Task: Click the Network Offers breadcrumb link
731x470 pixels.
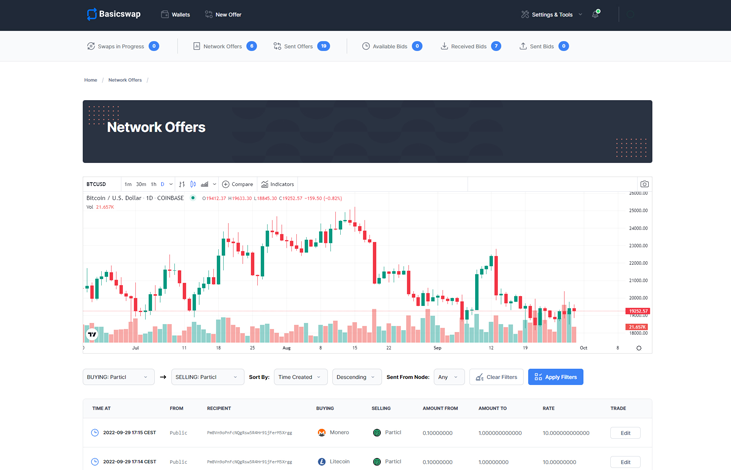Action: [x=125, y=80]
